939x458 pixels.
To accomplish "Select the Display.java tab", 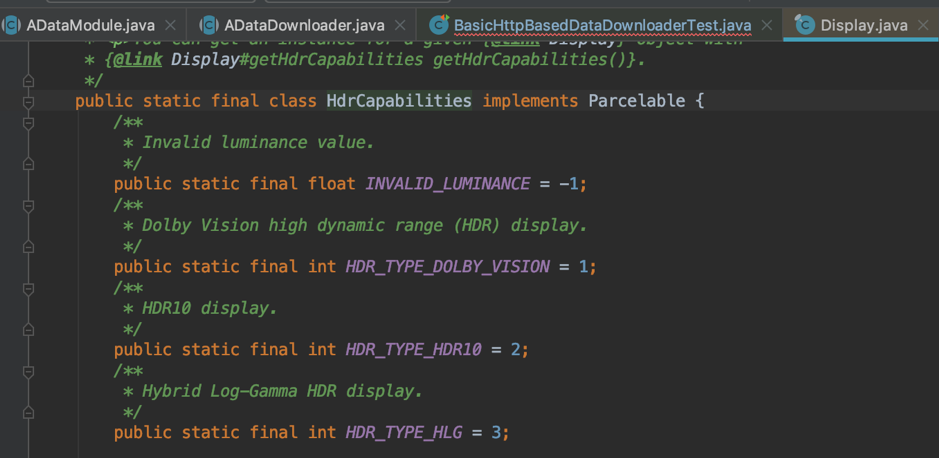I will (864, 25).
